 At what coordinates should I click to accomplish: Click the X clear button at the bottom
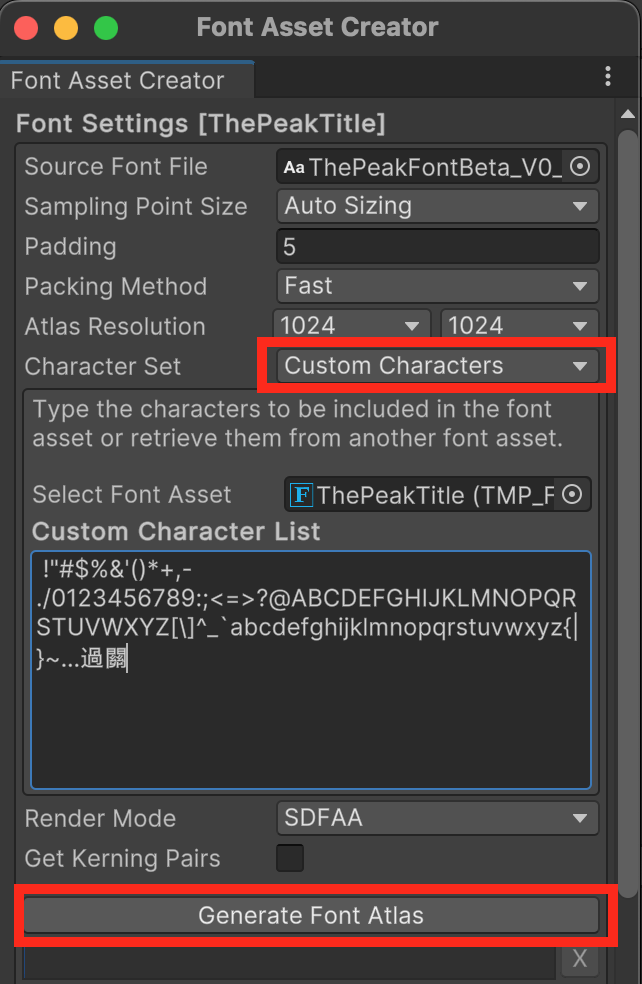coord(580,958)
